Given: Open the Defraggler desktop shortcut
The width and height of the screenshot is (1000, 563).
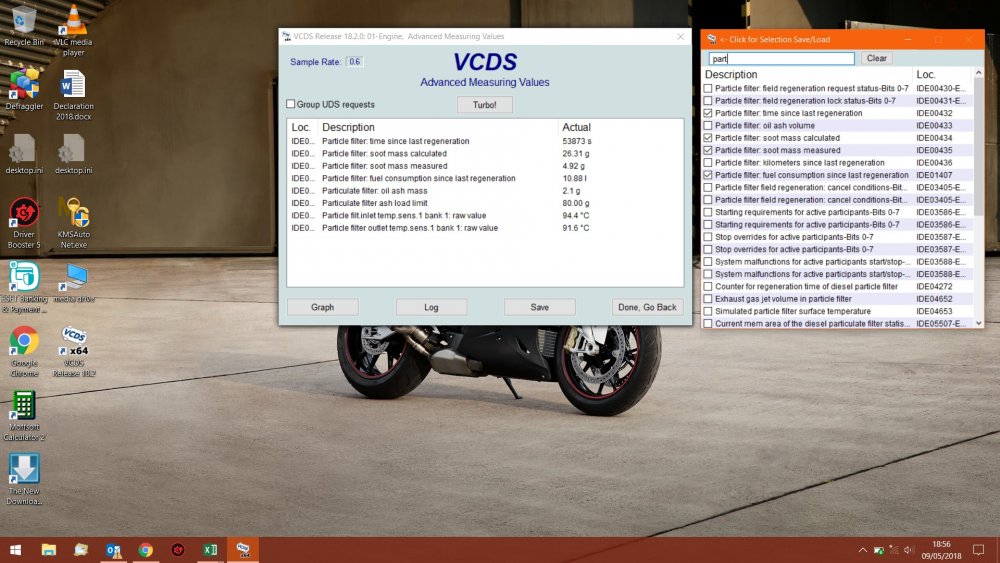Looking at the screenshot, I should [24, 89].
